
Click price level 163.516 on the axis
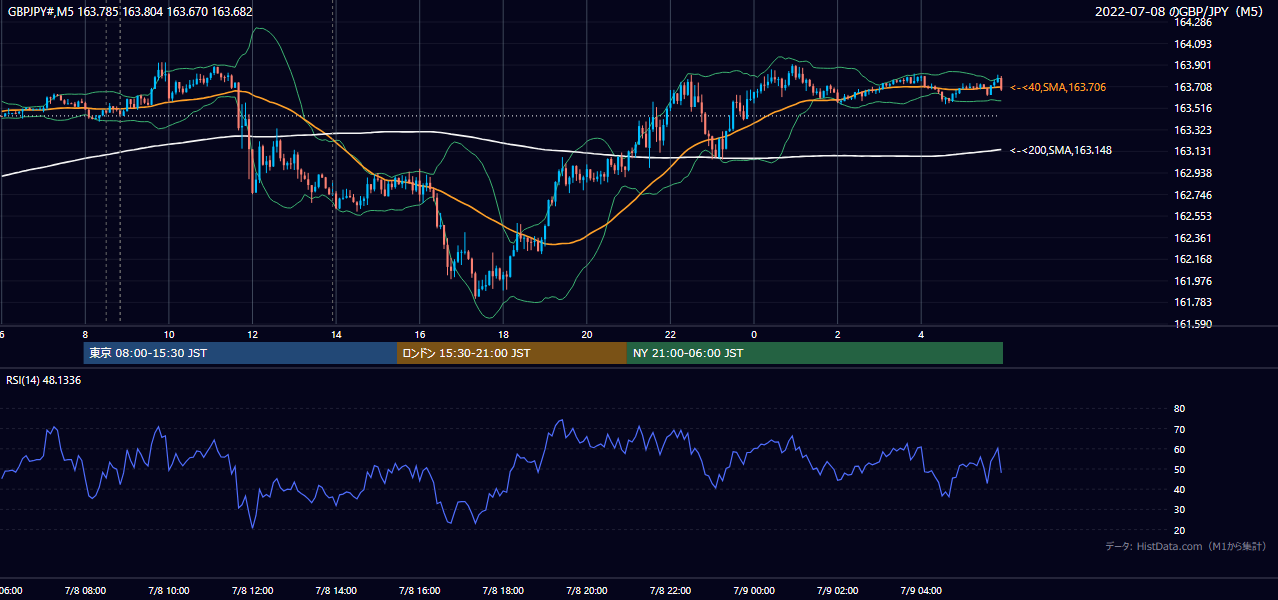(1192, 109)
